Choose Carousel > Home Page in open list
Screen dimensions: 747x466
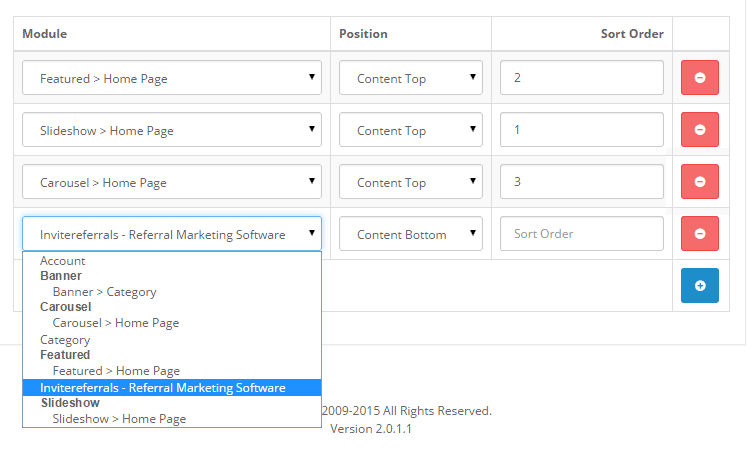coord(172,323)
